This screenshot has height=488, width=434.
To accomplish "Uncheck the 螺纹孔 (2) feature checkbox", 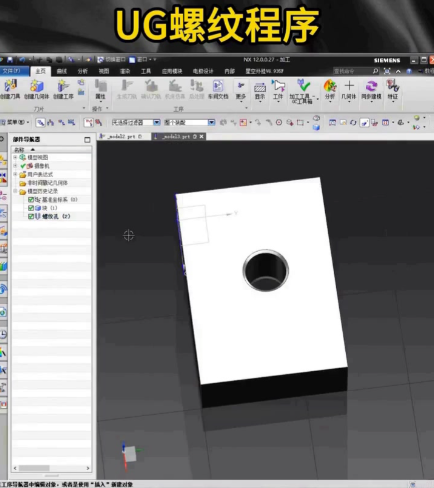I will point(31,216).
